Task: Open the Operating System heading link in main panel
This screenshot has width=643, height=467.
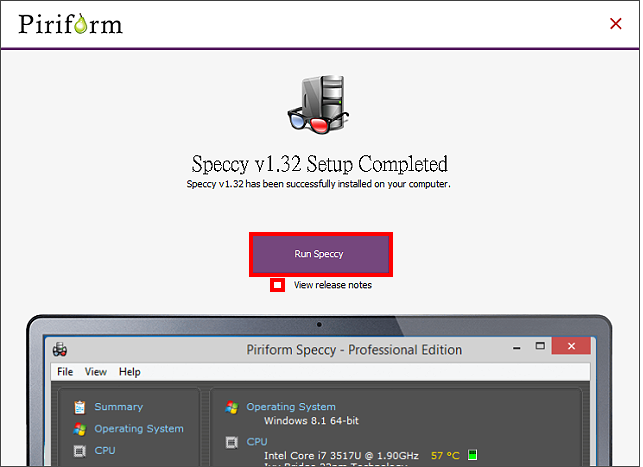Action: tap(291, 407)
